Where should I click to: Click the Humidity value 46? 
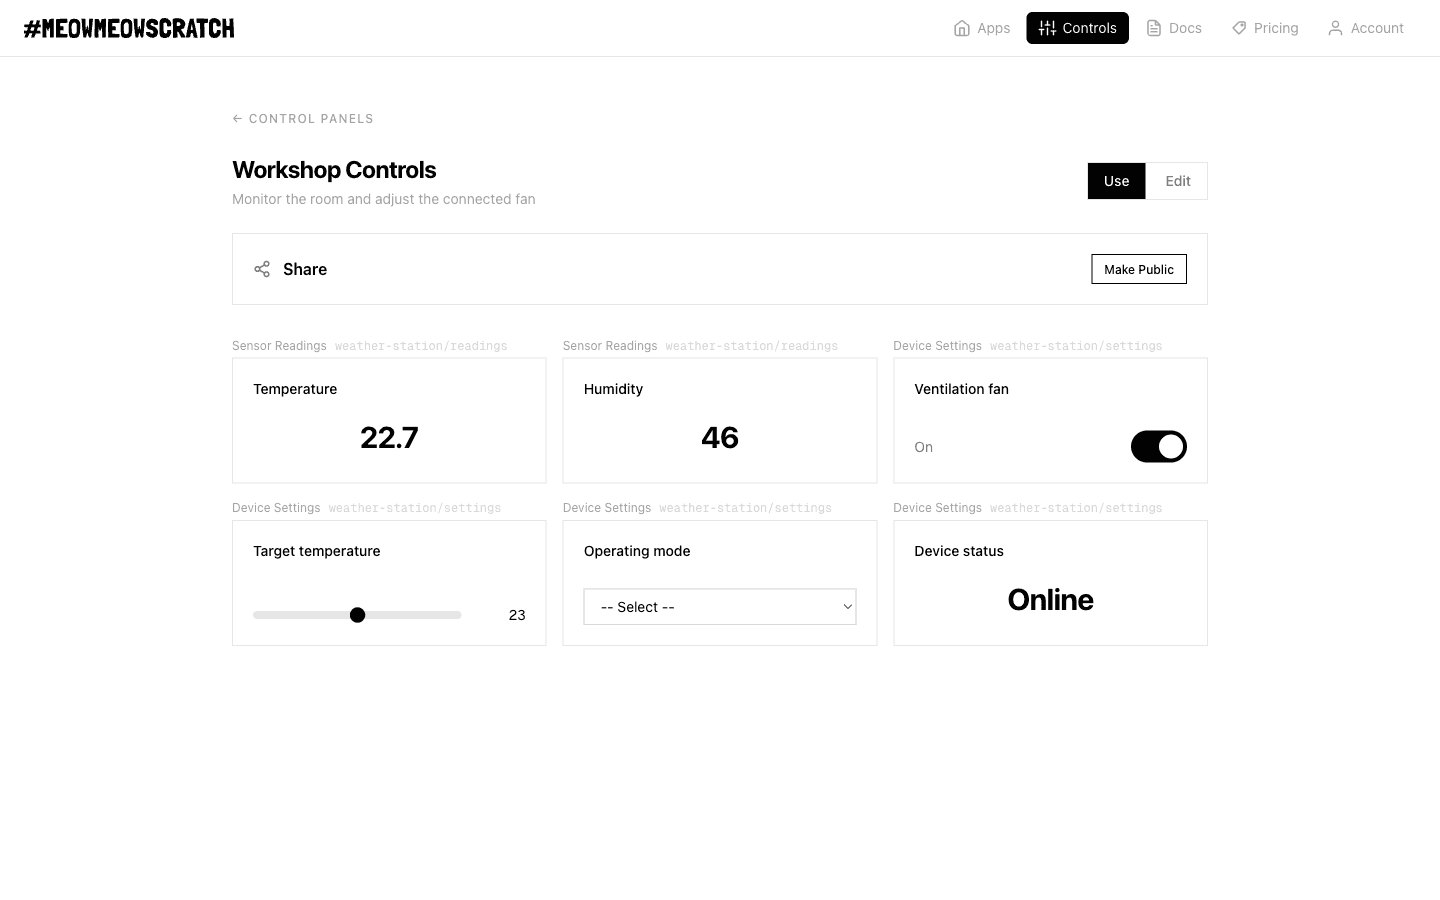click(x=720, y=437)
